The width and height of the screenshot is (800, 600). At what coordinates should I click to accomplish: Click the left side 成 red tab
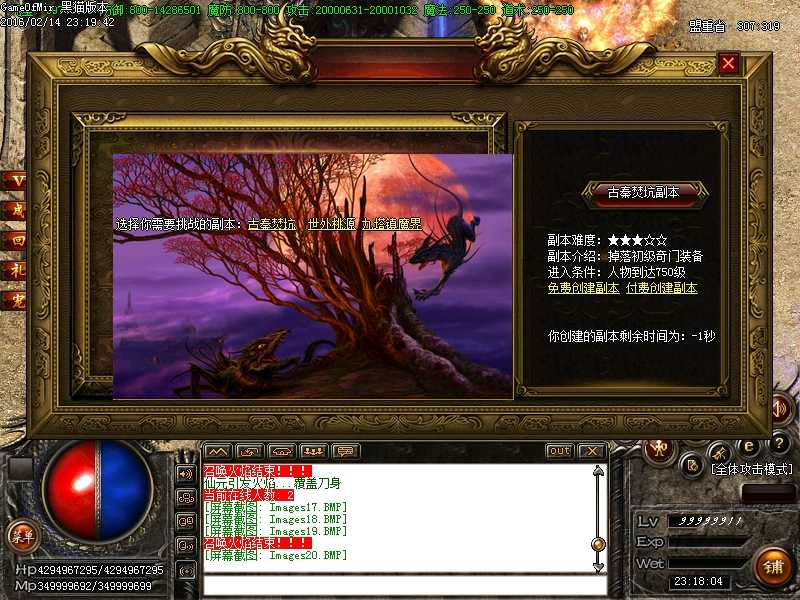14,210
